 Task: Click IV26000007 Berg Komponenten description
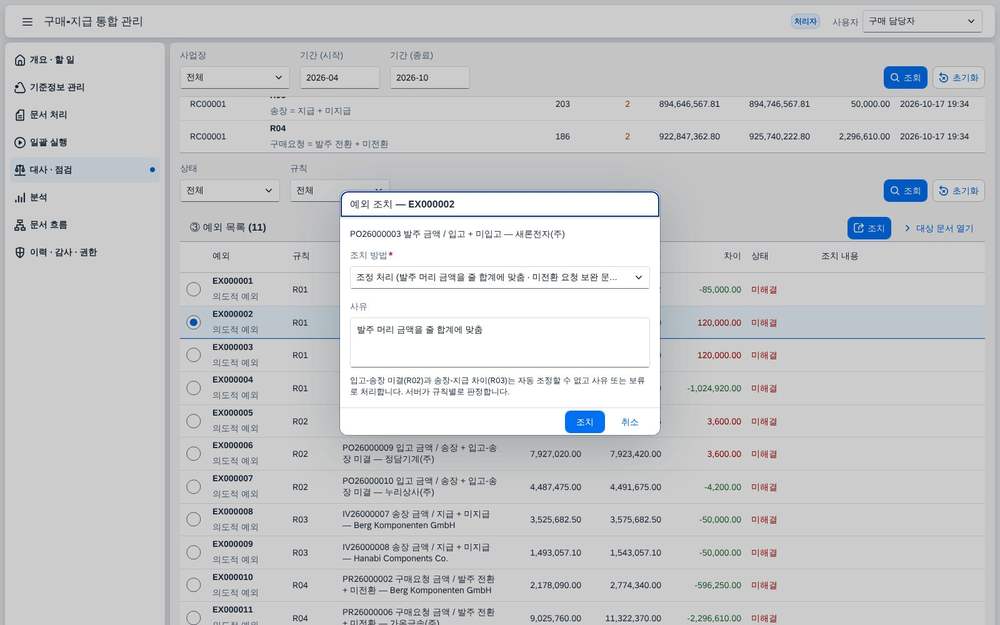[416, 519]
